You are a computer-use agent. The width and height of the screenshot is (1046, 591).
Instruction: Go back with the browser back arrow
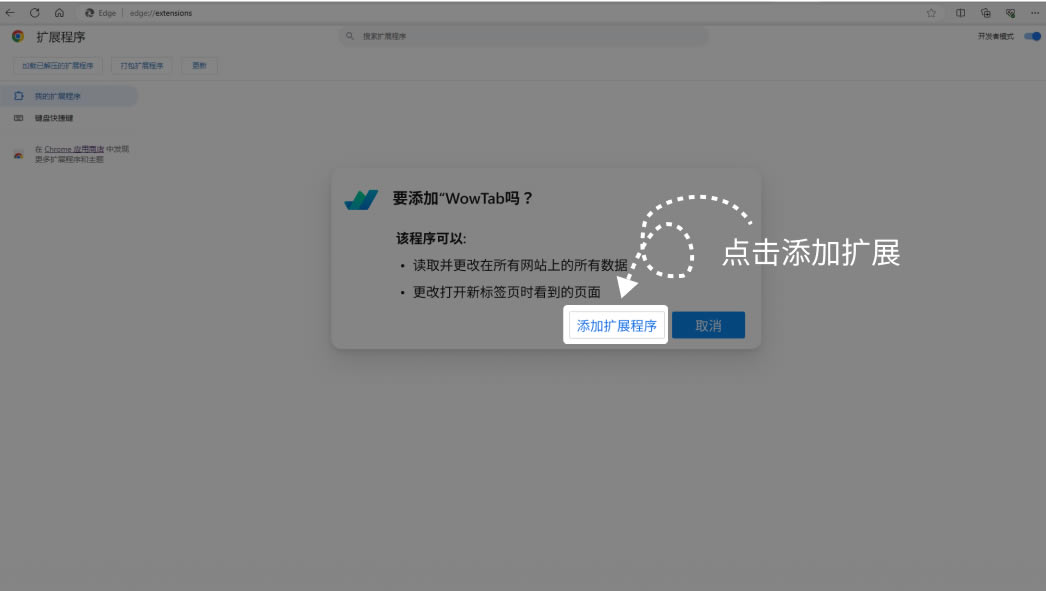10,13
